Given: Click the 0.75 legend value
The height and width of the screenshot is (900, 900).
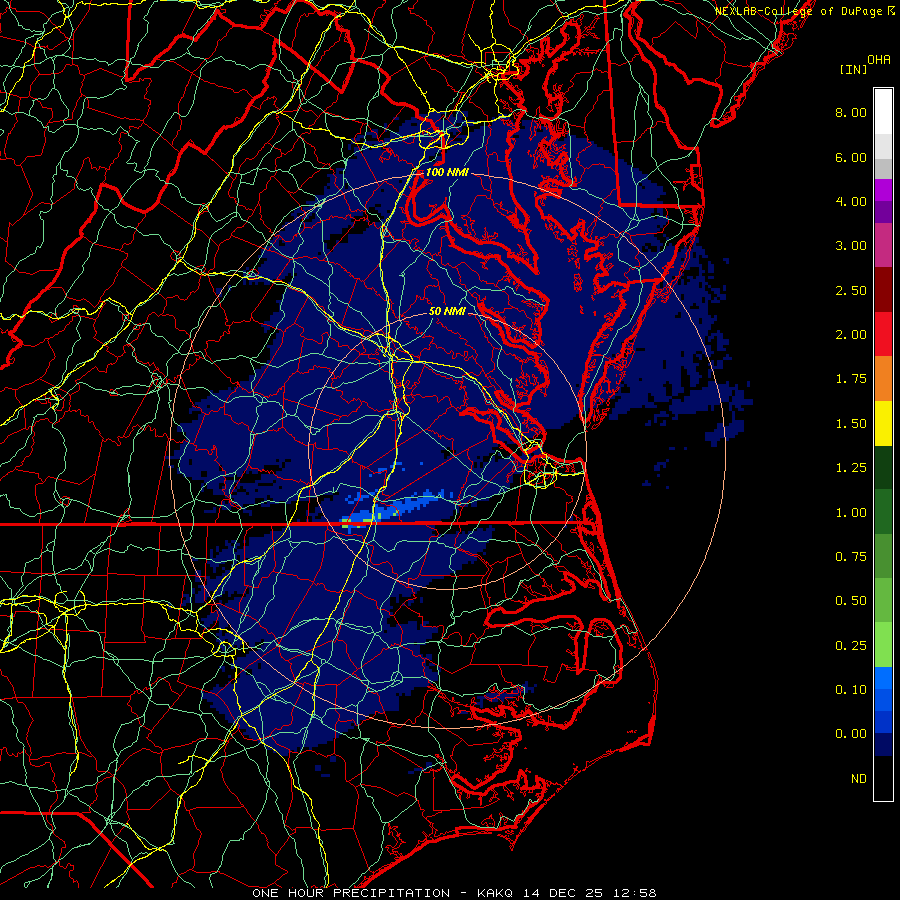Looking at the screenshot, I should 851,557.
